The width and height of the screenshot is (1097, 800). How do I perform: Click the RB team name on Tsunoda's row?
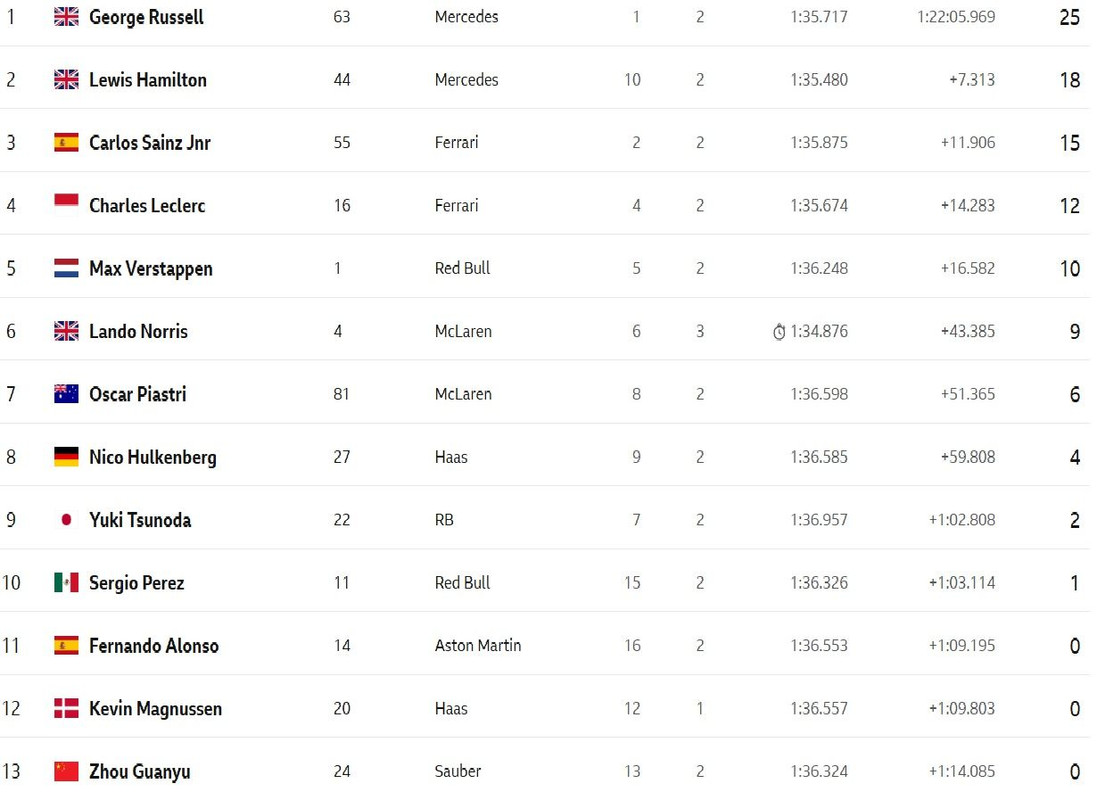(x=444, y=520)
